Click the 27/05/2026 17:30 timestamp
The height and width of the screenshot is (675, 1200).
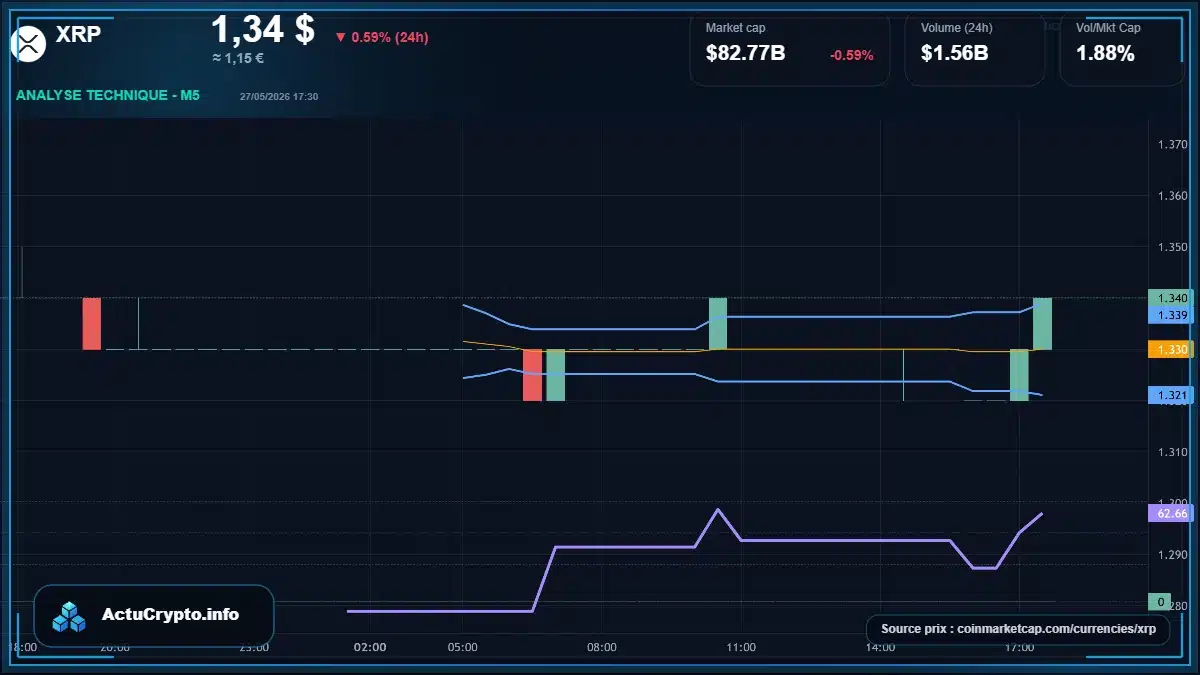(x=279, y=97)
